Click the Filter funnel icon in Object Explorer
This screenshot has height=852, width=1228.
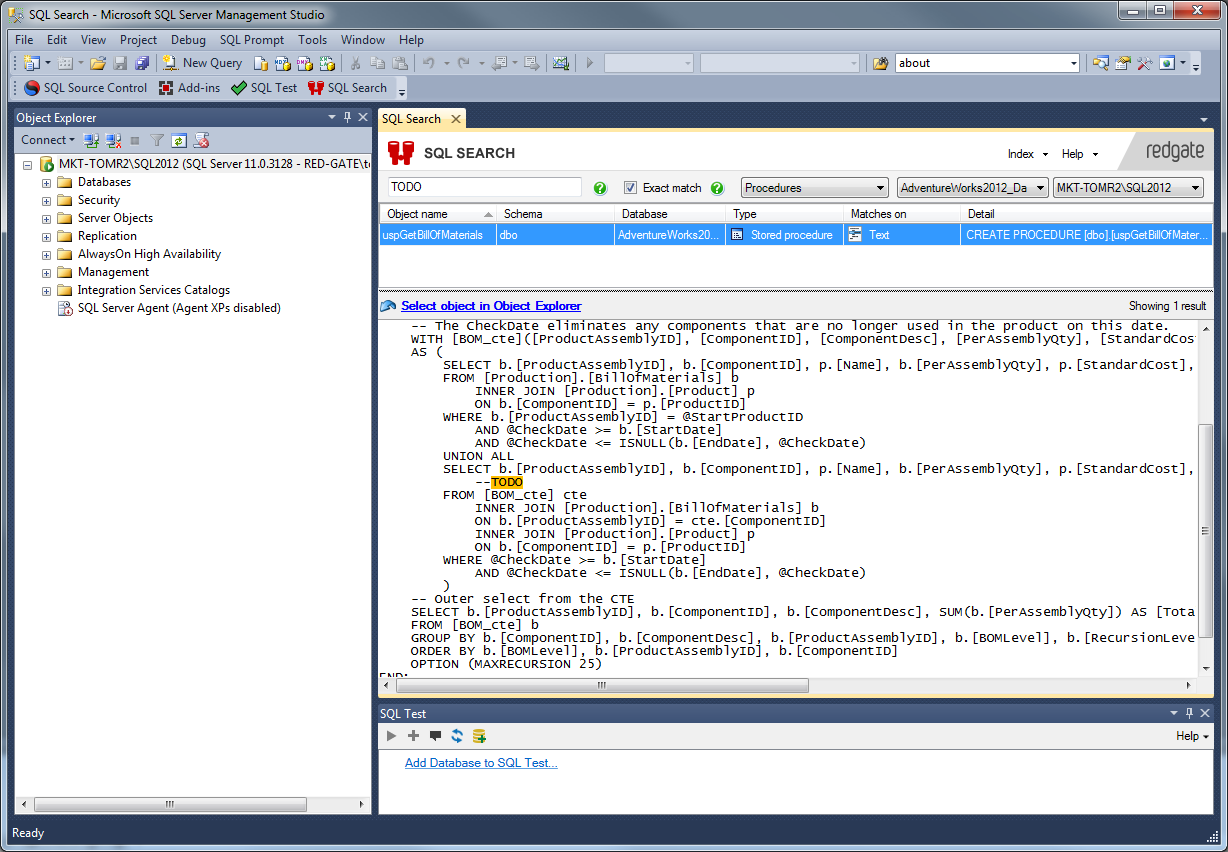tap(157, 140)
